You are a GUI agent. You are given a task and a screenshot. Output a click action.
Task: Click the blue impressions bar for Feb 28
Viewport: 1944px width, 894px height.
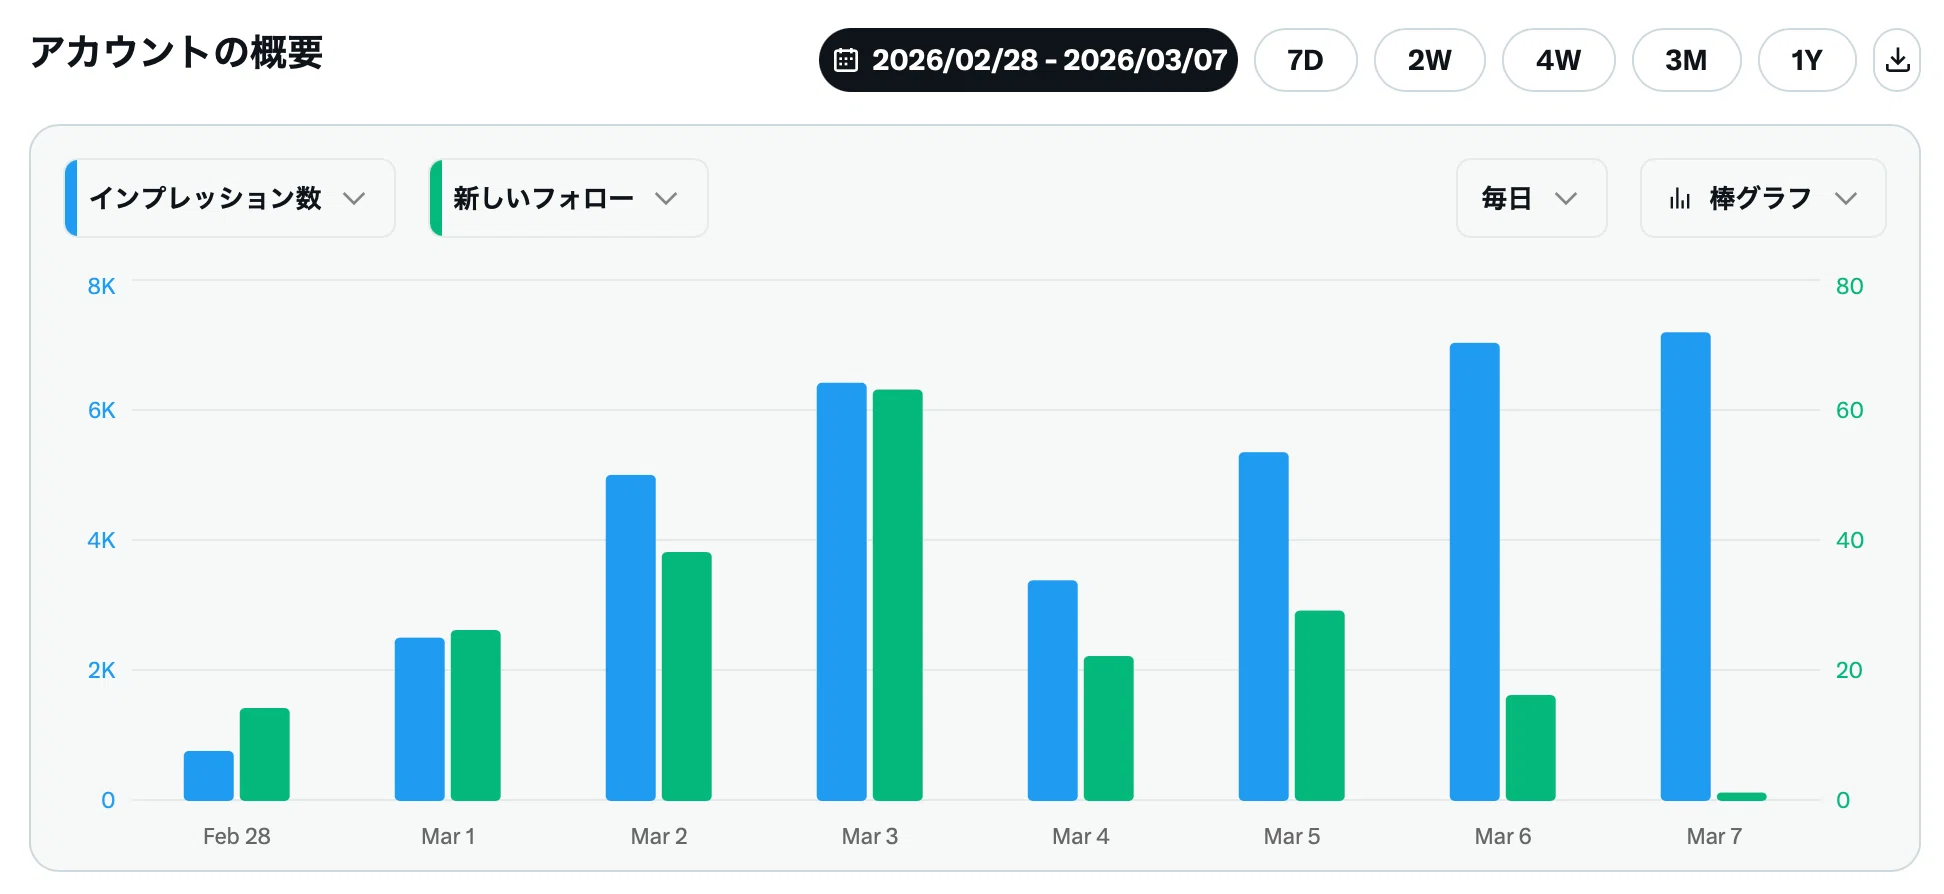coord(209,776)
